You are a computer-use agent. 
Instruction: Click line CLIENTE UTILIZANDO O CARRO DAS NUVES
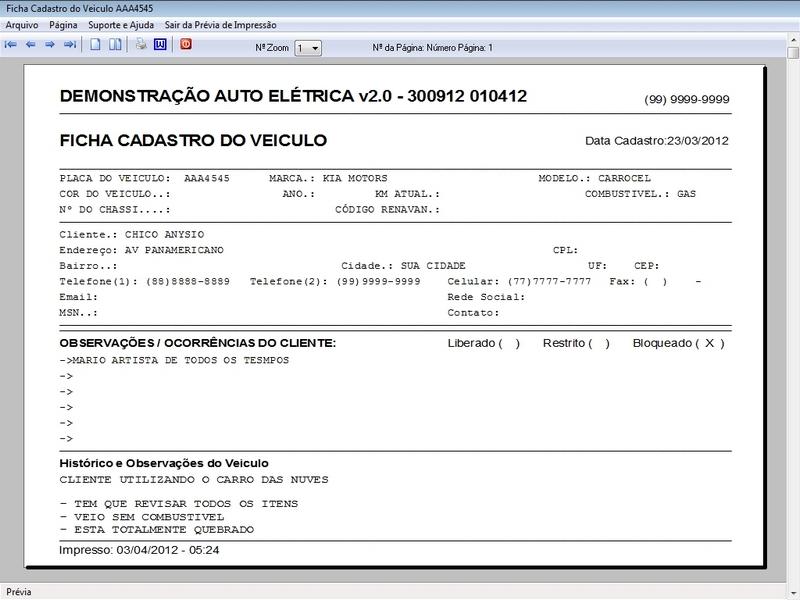(x=194, y=480)
